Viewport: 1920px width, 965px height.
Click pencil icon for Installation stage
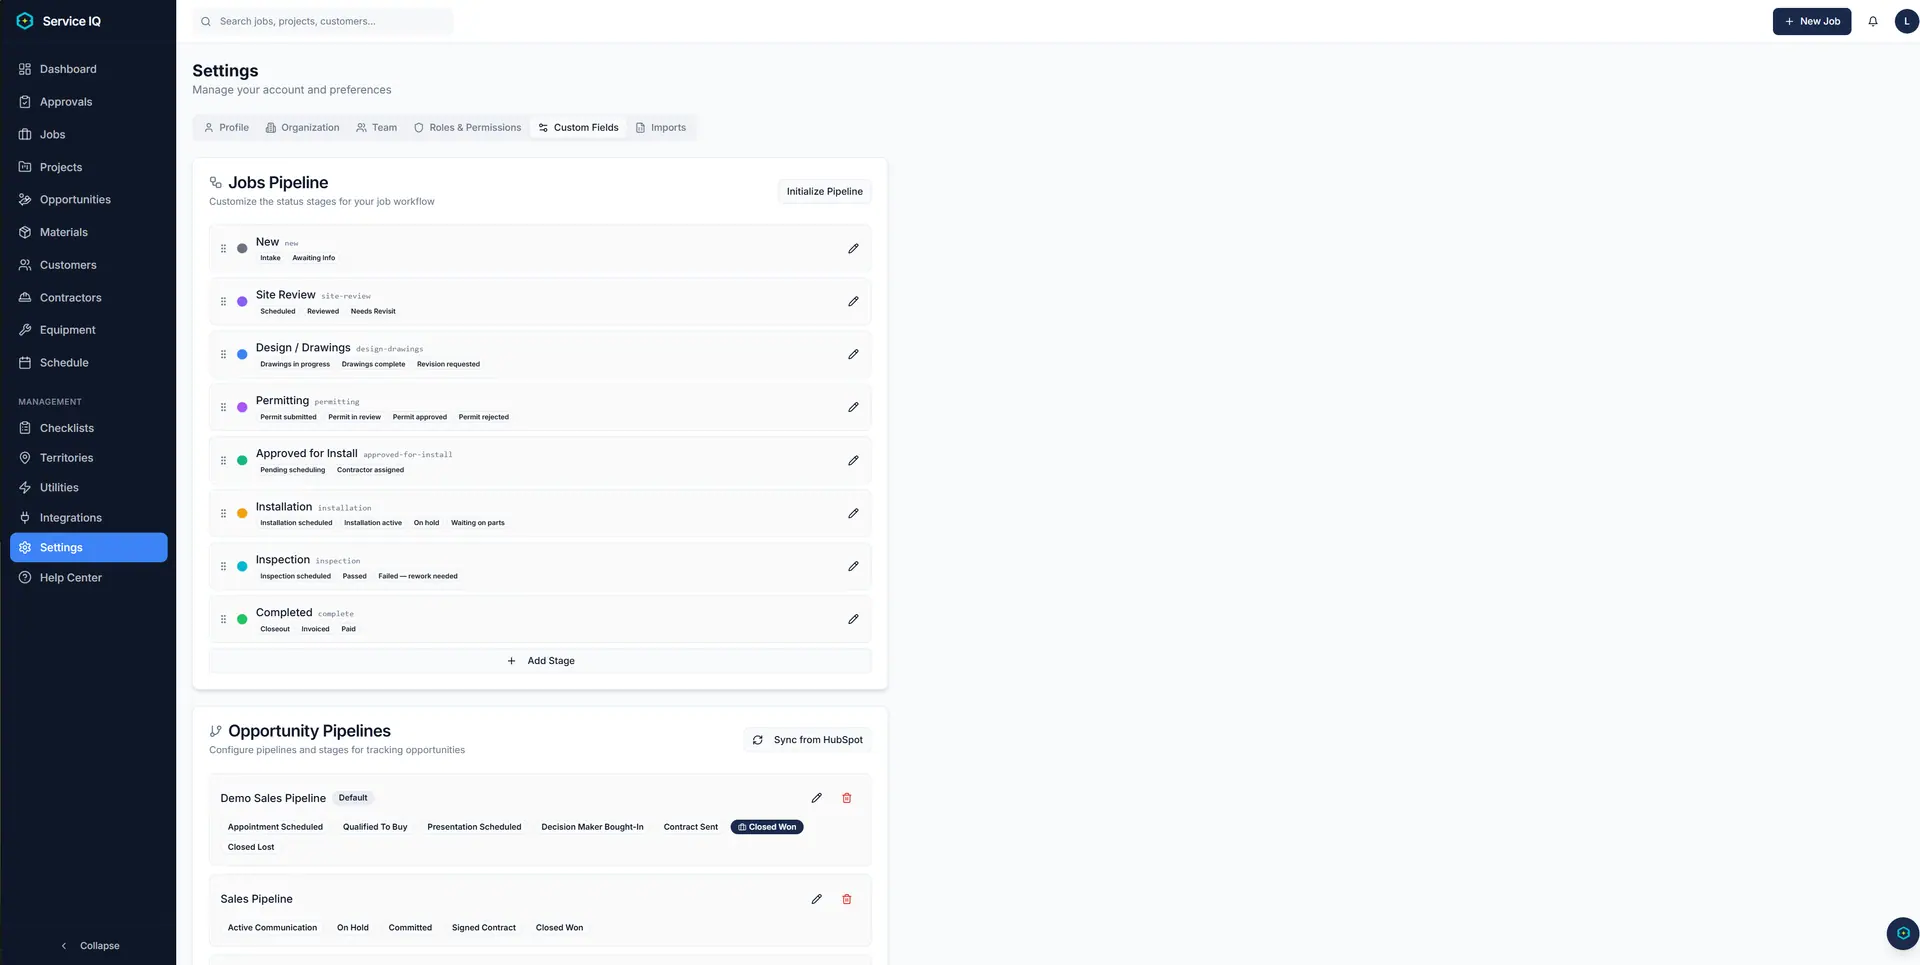coord(853,513)
